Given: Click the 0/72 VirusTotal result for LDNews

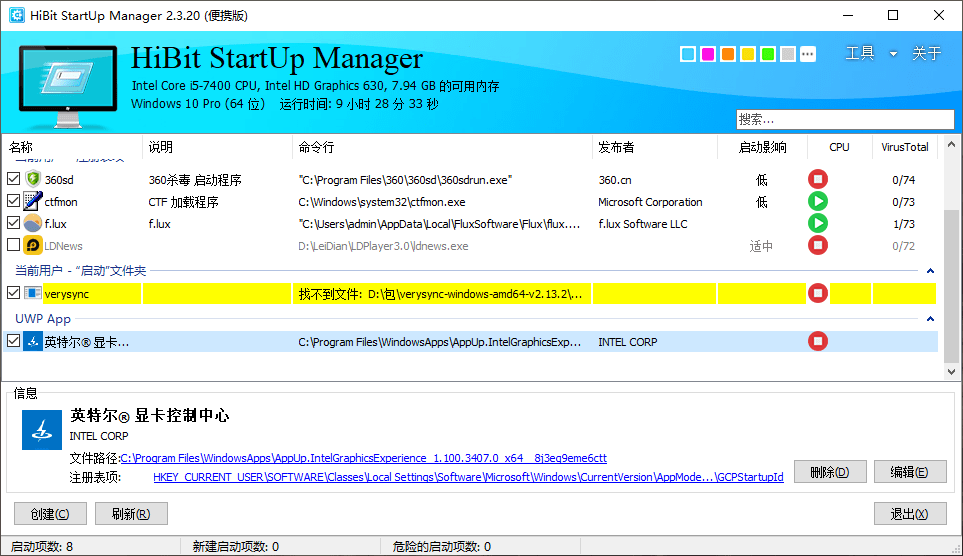Looking at the screenshot, I should click(903, 246).
